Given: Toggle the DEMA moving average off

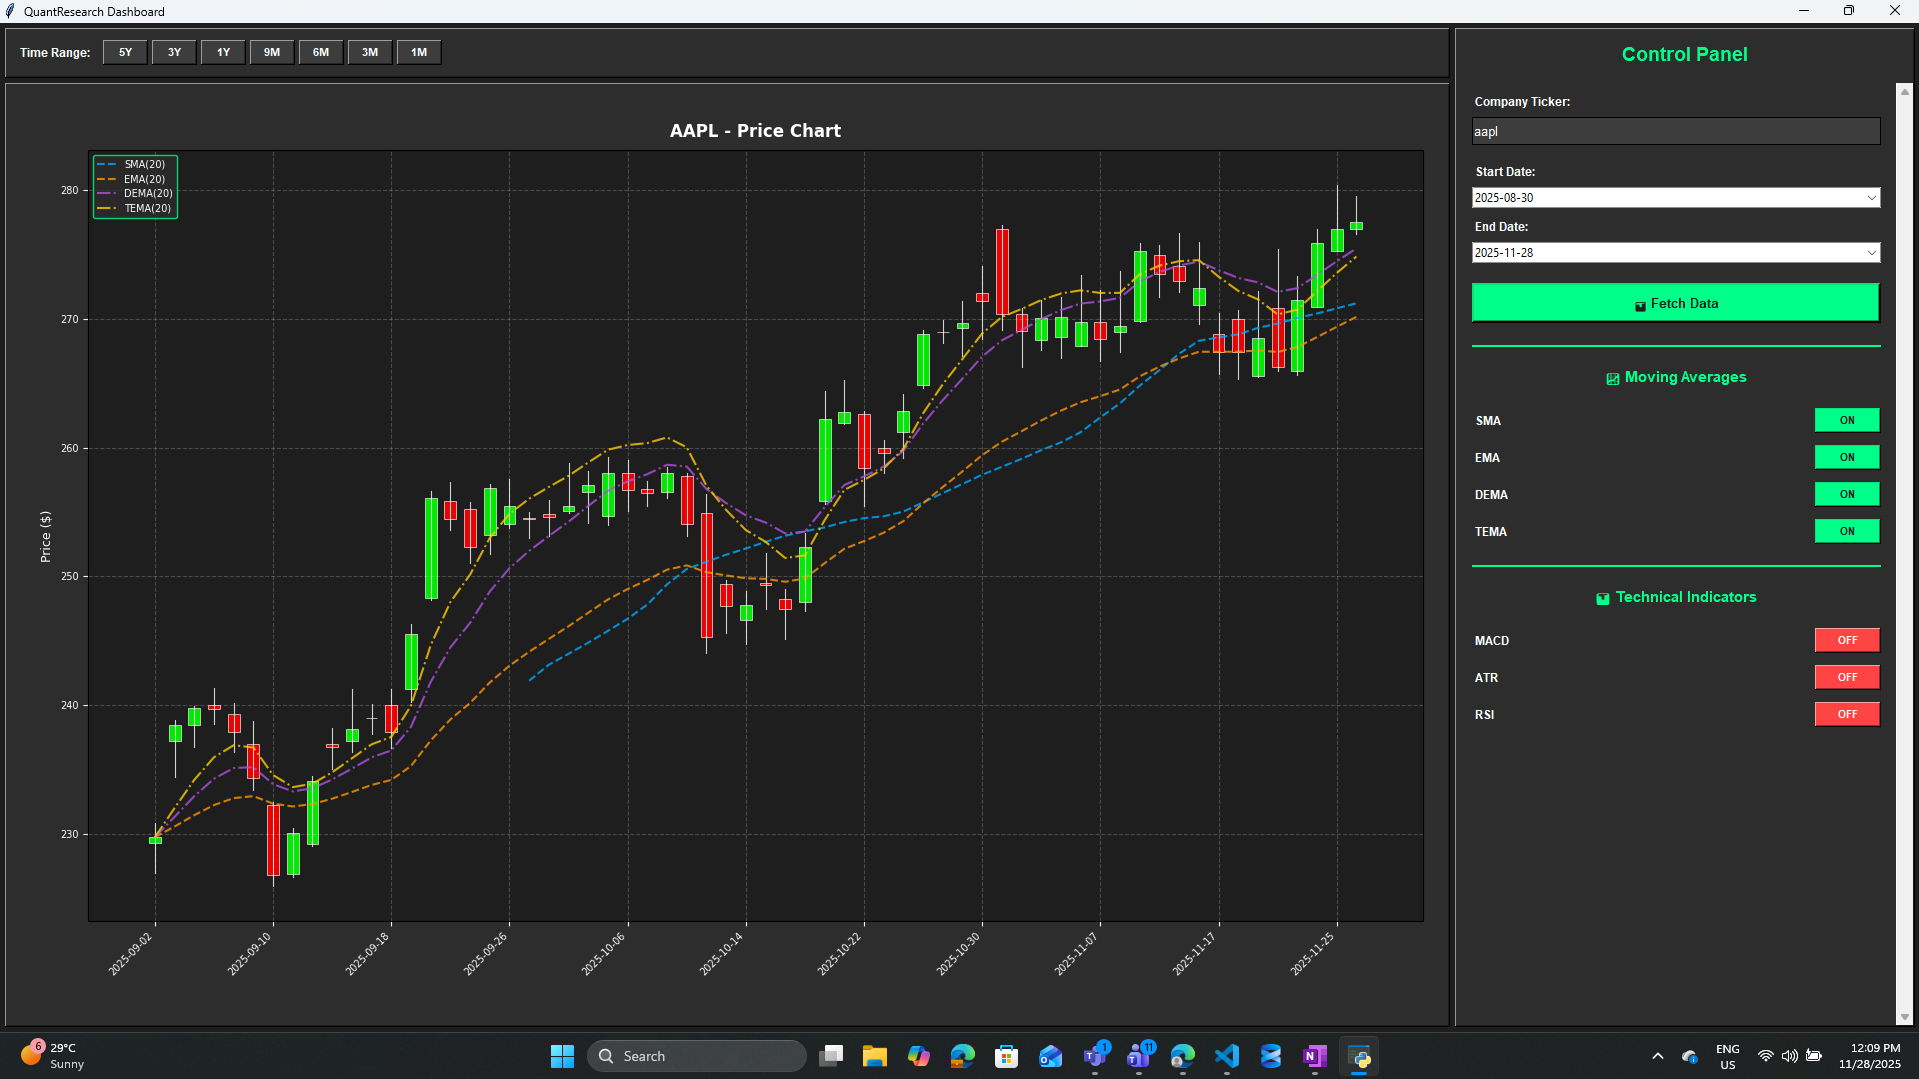Looking at the screenshot, I should [x=1846, y=494].
